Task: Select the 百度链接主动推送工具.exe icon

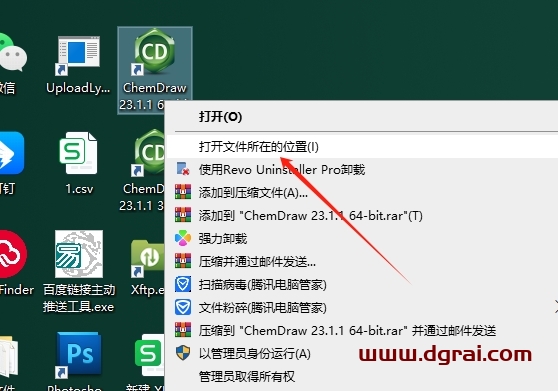Action: (x=79, y=254)
